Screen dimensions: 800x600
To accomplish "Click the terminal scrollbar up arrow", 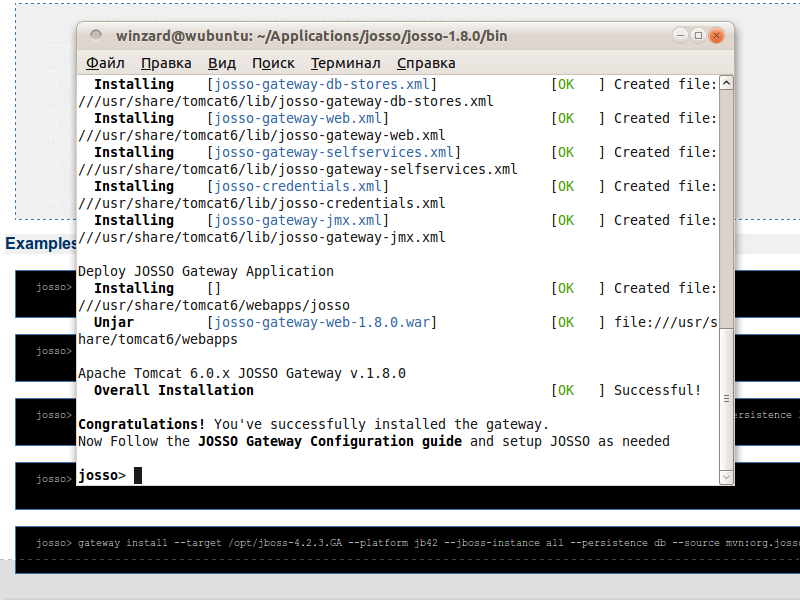I will (727, 83).
